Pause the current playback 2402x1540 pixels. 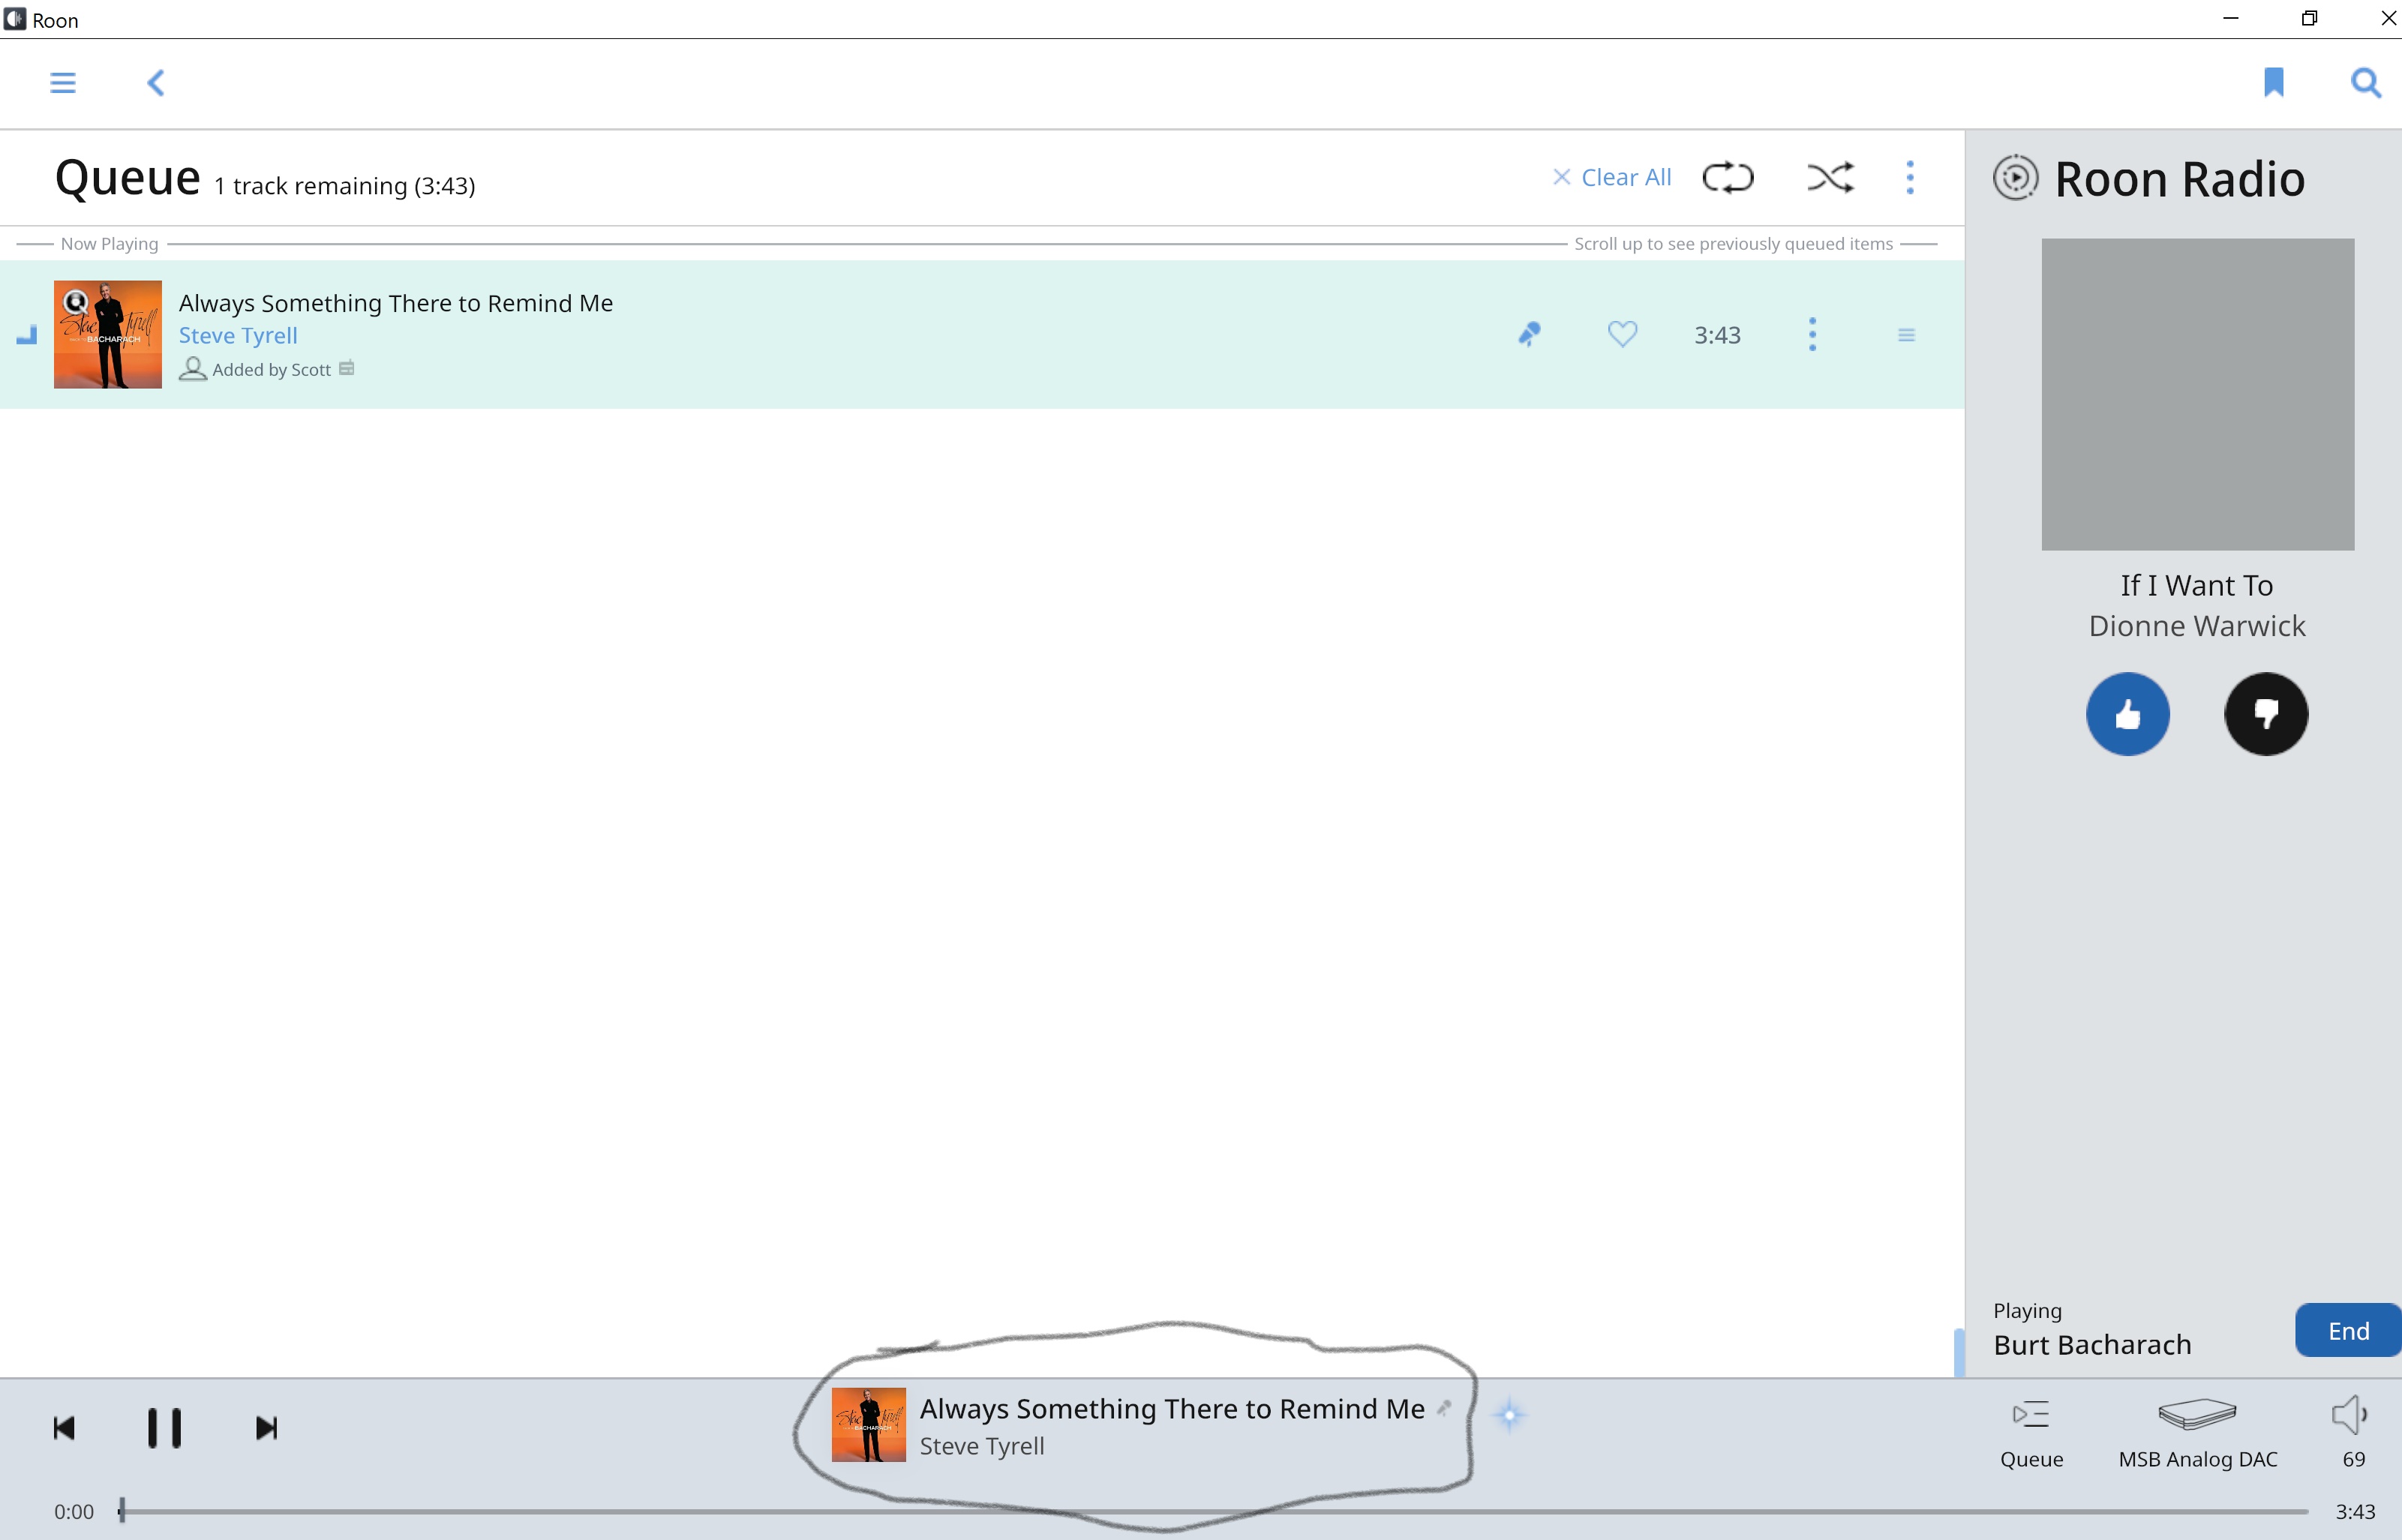click(164, 1428)
